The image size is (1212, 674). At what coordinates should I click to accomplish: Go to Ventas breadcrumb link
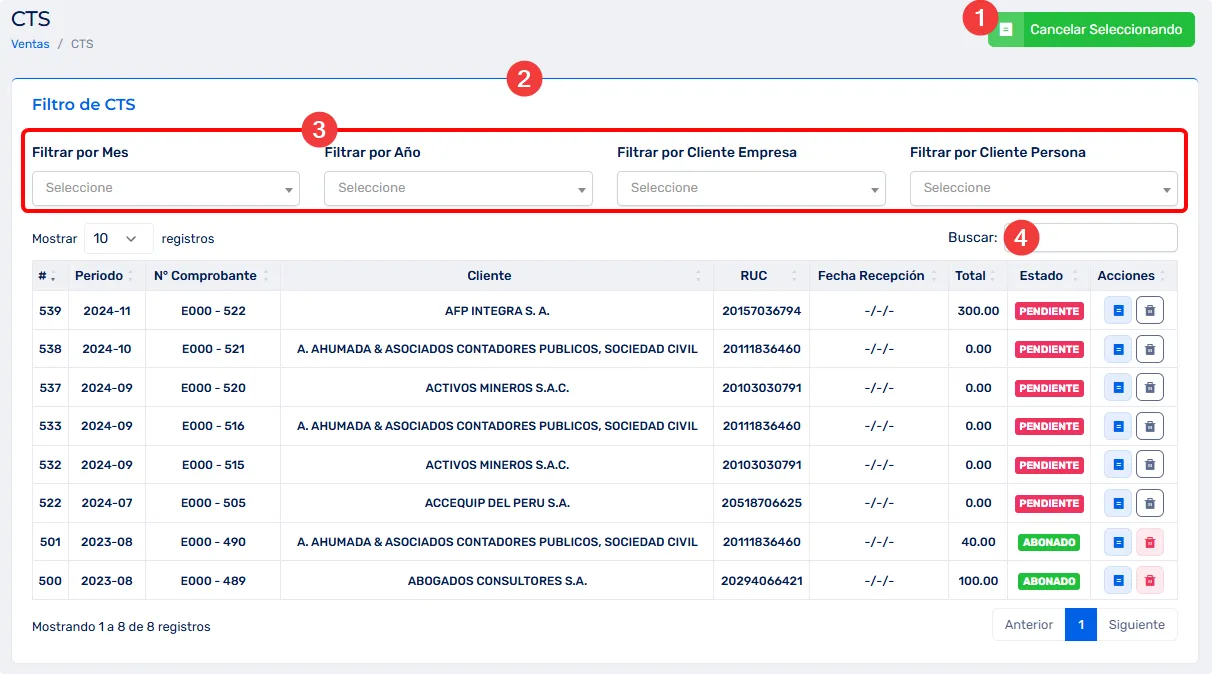(30, 44)
